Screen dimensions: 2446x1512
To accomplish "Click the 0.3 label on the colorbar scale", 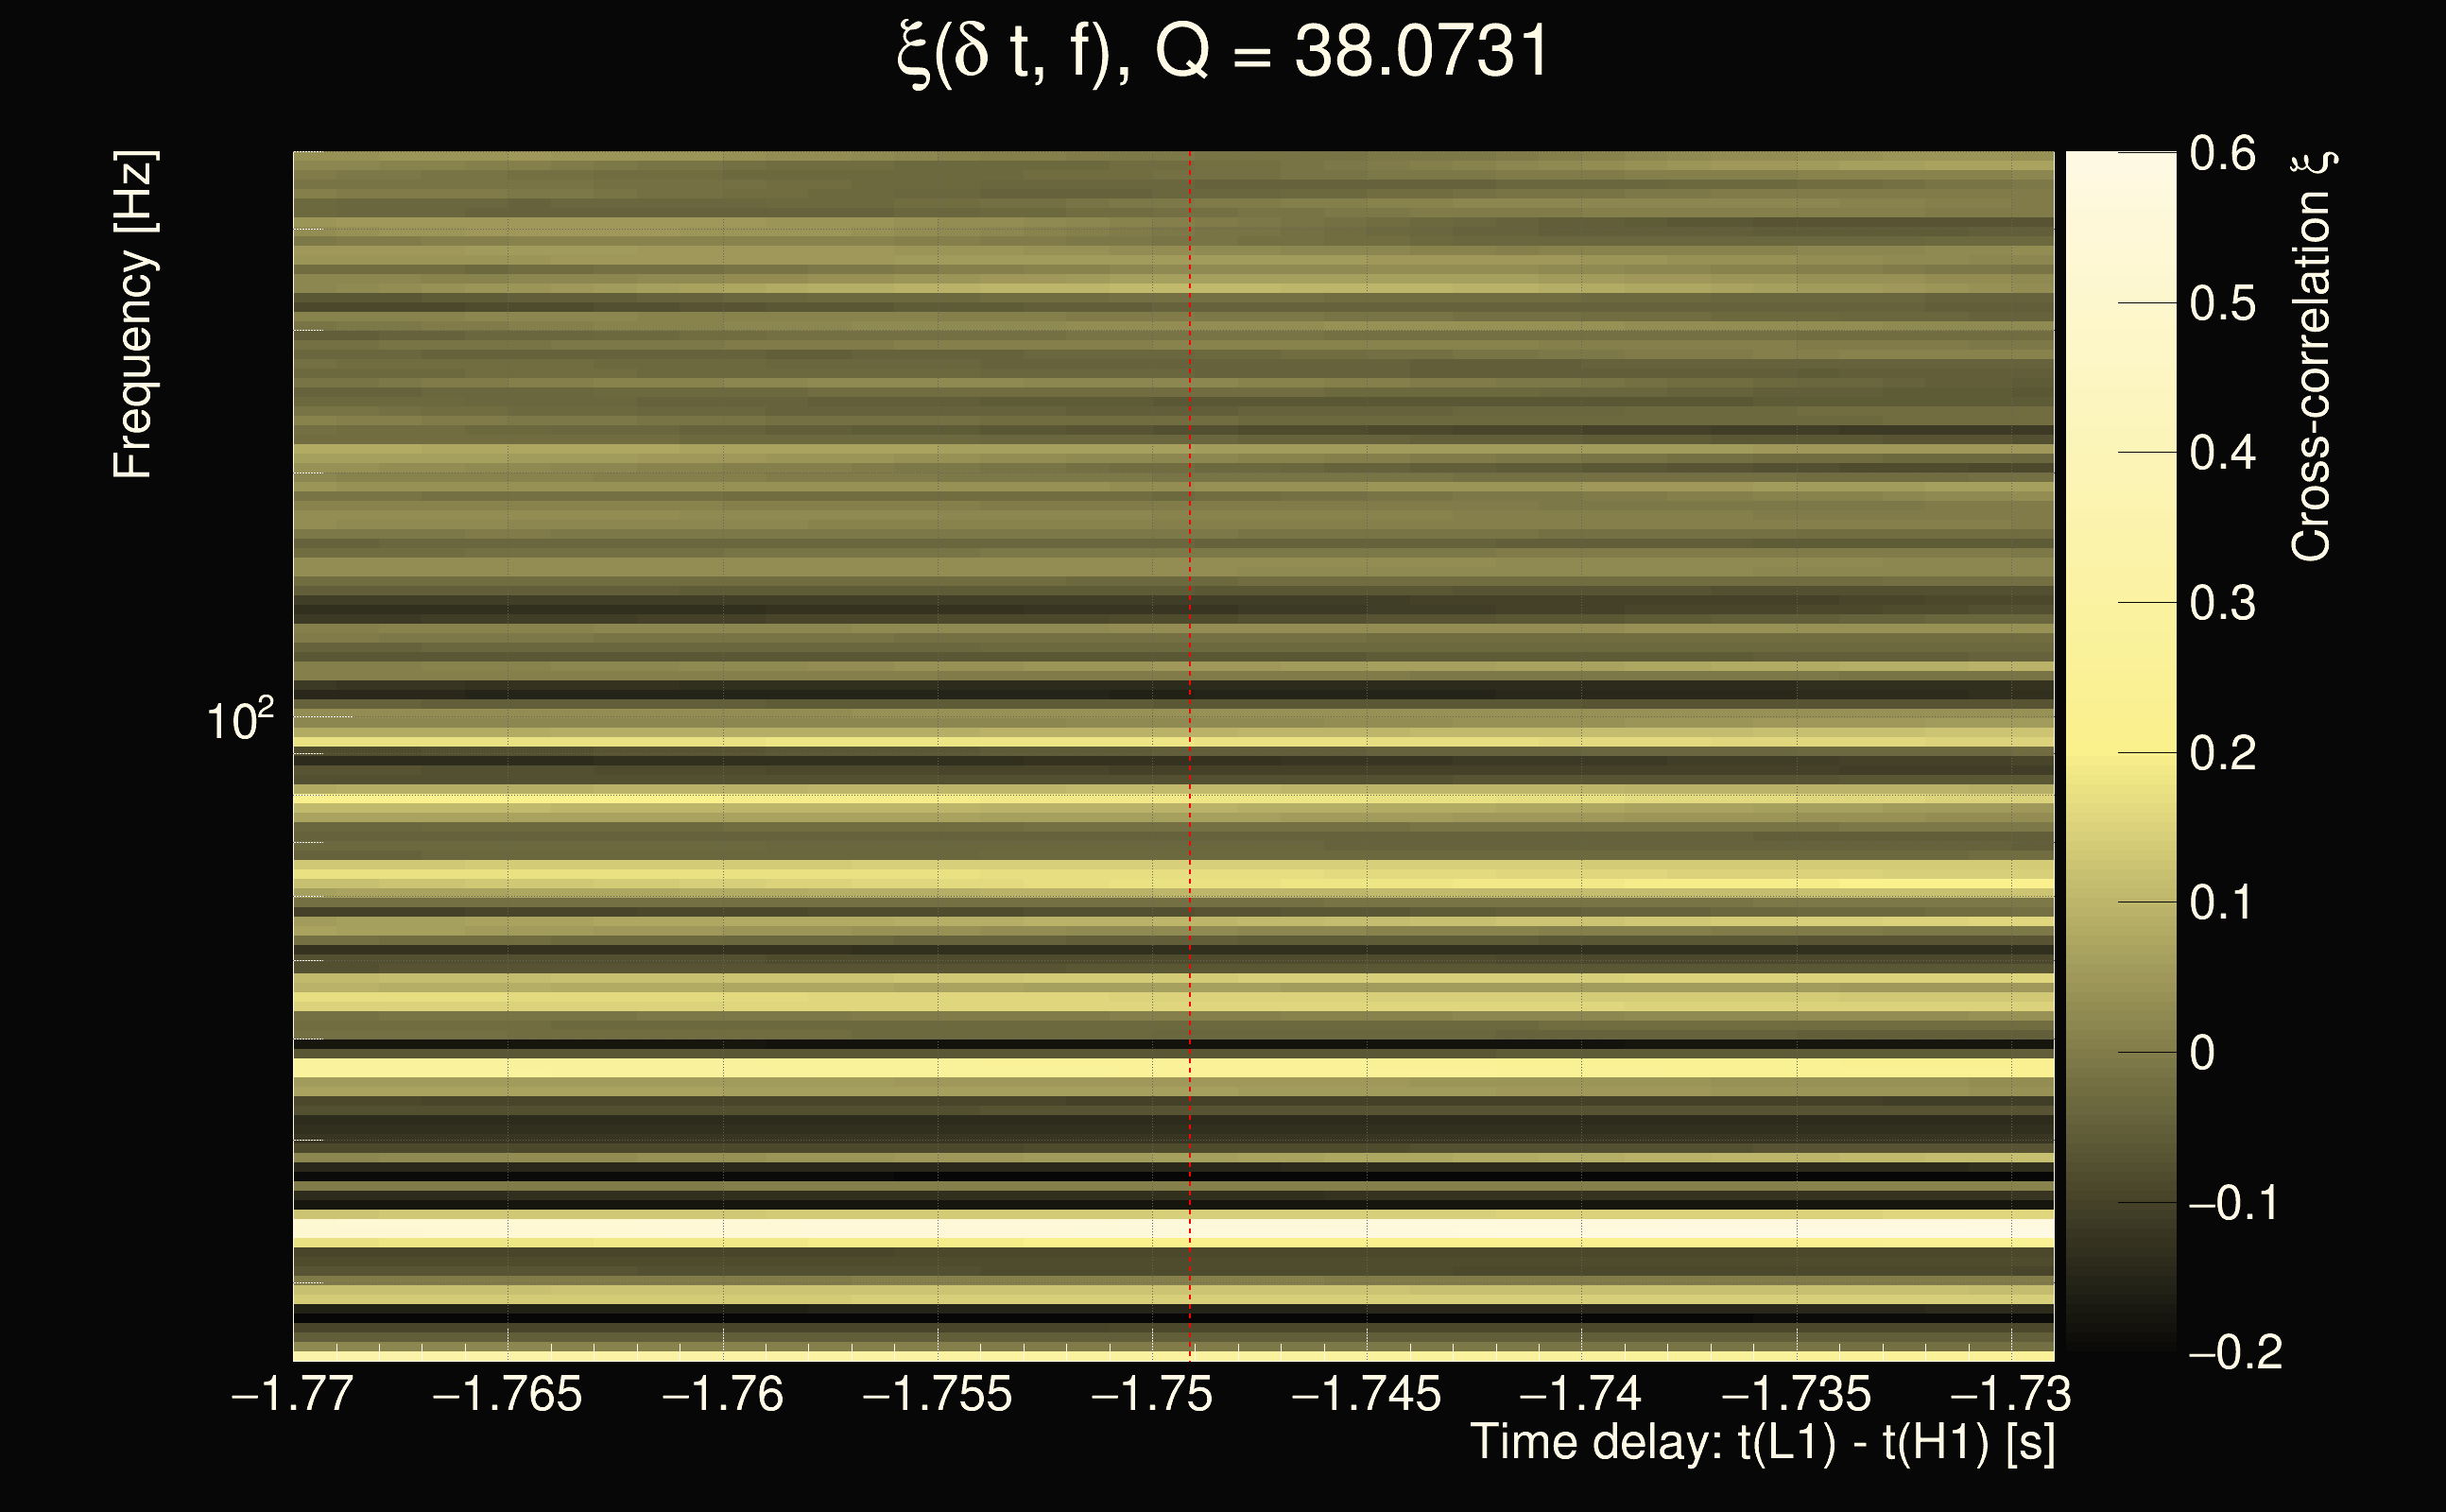I will [x=2222, y=603].
